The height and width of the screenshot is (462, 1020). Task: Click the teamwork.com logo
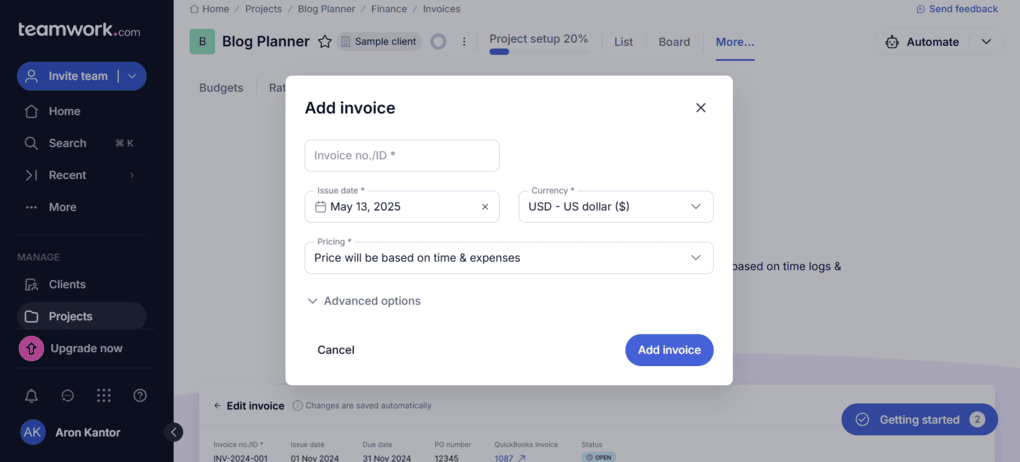(79, 30)
